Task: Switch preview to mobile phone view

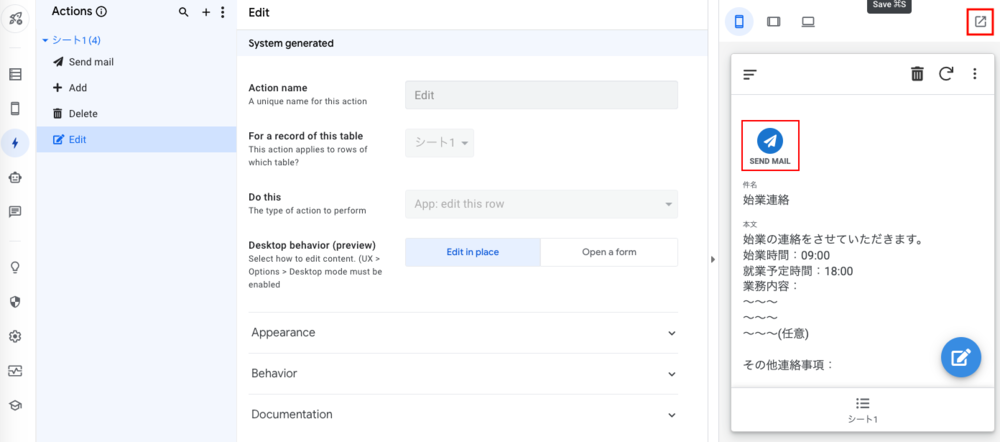Action: (740, 22)
